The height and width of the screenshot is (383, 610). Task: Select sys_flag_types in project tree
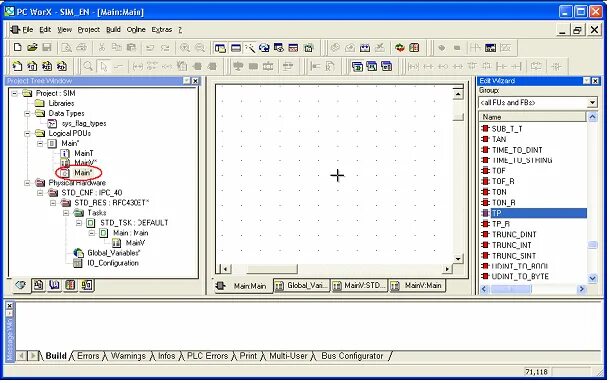tap(84, 123)
